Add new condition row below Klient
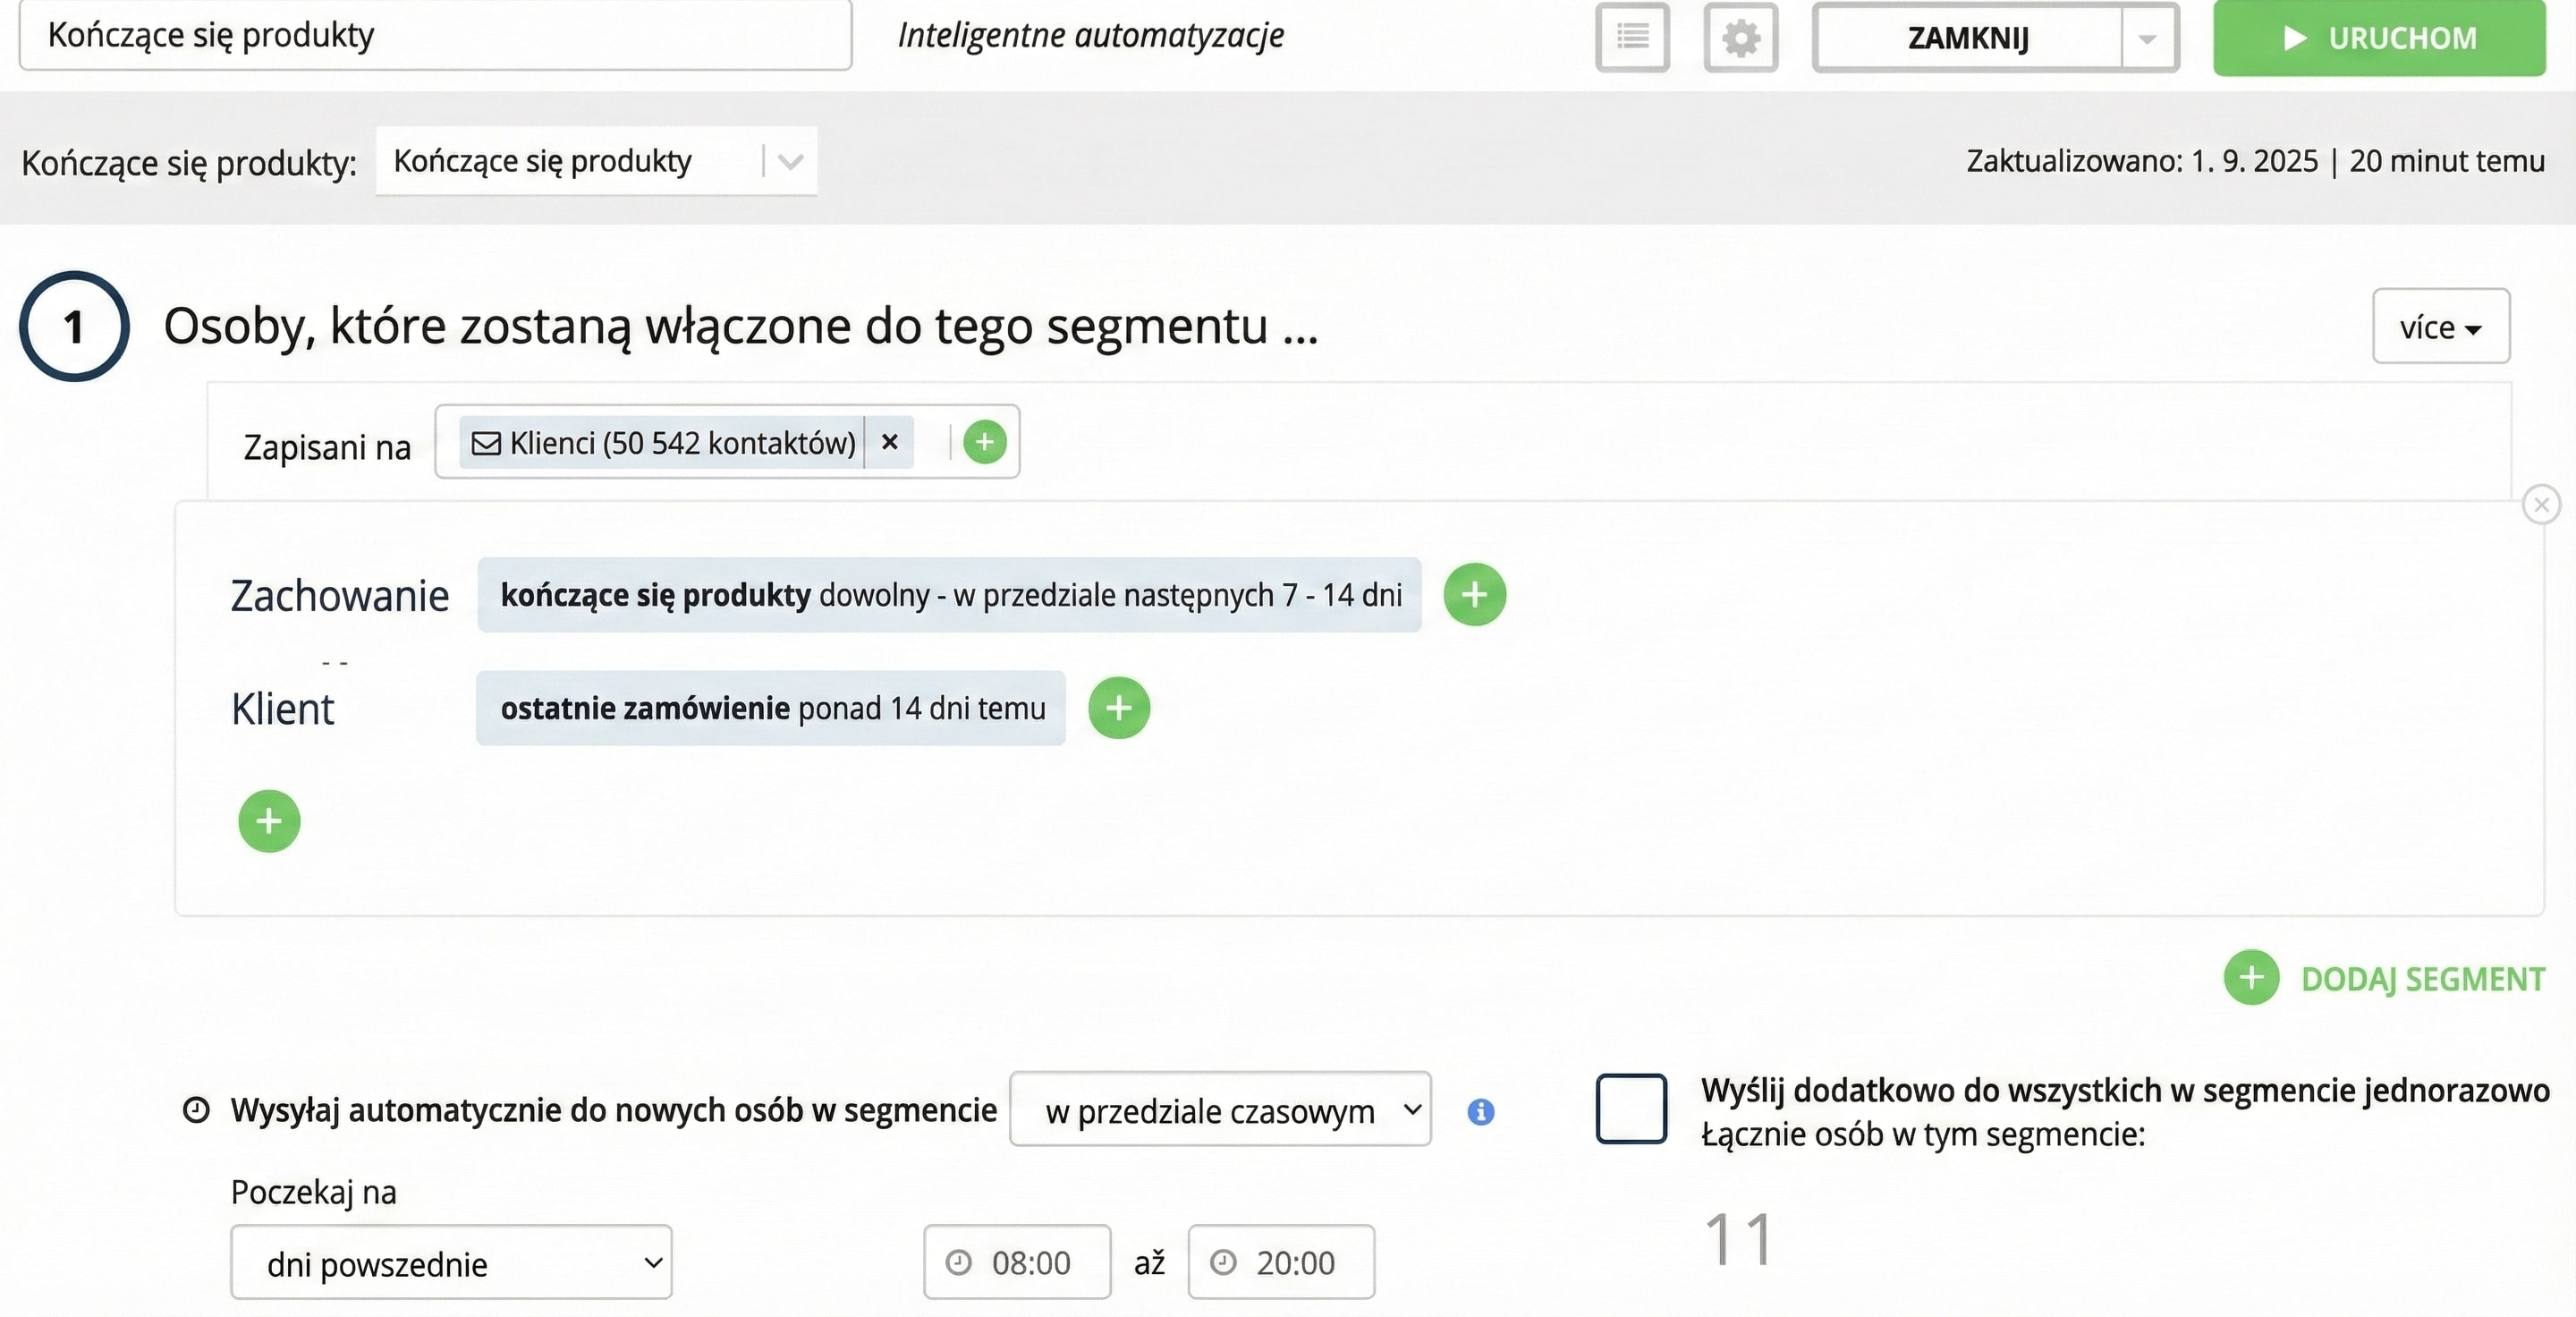 tap(269, 821)
